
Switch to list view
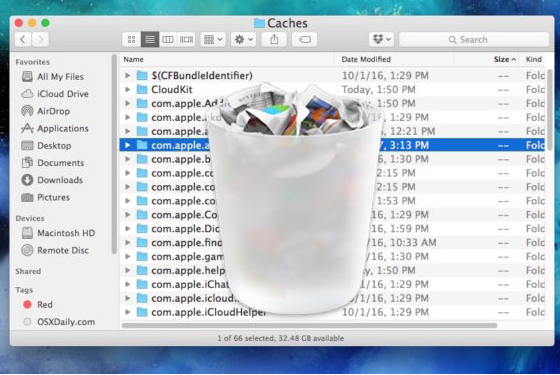coord(150,39)
